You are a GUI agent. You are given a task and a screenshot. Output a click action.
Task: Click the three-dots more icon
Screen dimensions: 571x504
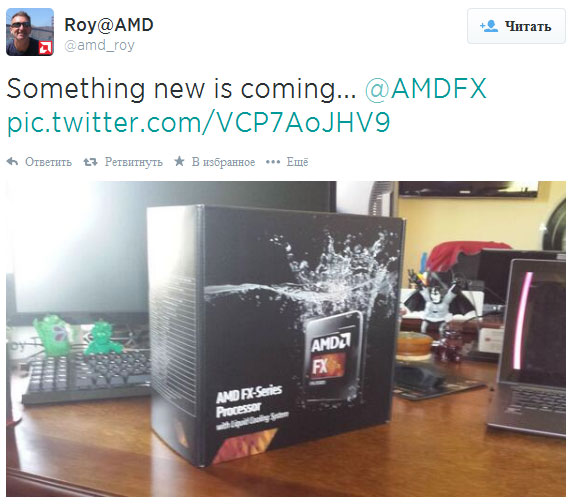(x=273, y=162)
